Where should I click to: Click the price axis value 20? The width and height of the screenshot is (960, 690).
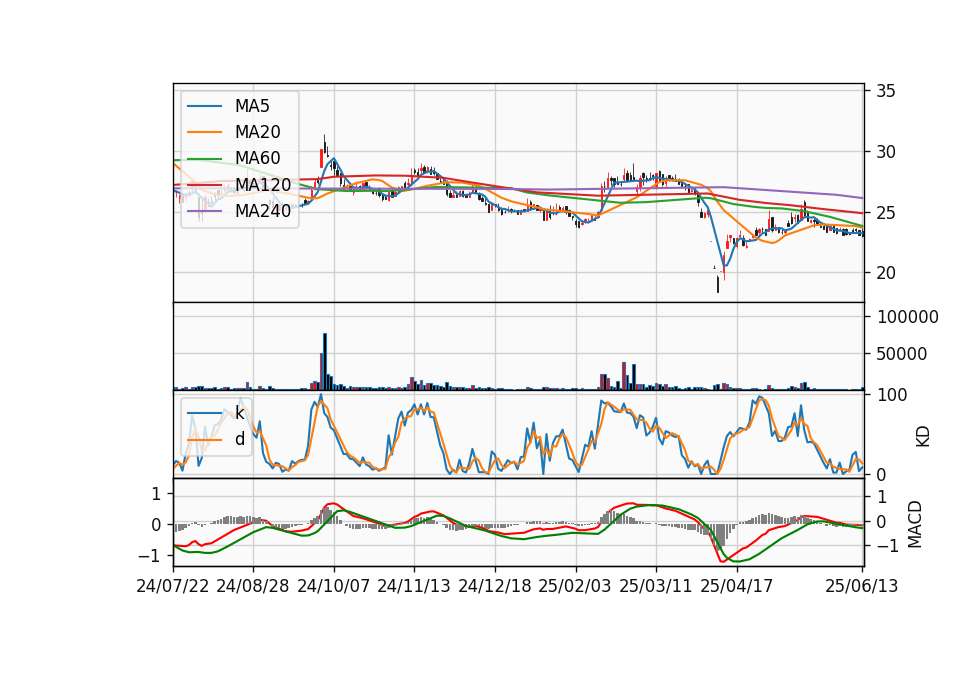[x=886, y=273]
